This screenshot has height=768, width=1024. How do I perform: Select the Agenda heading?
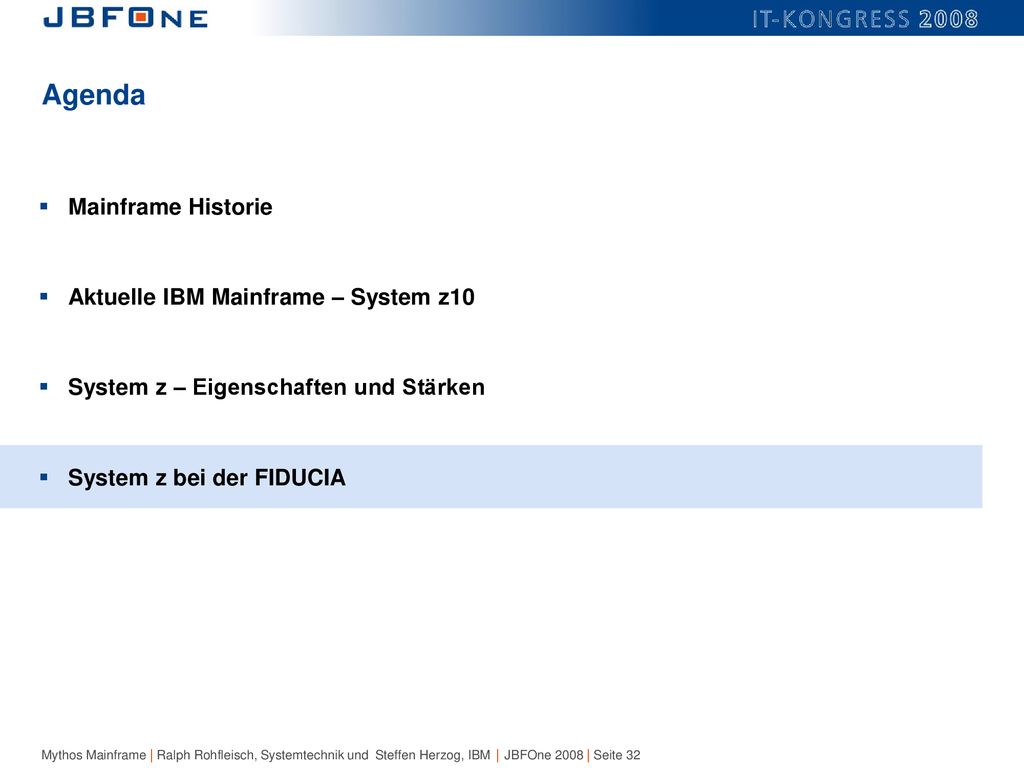(93, 95)
